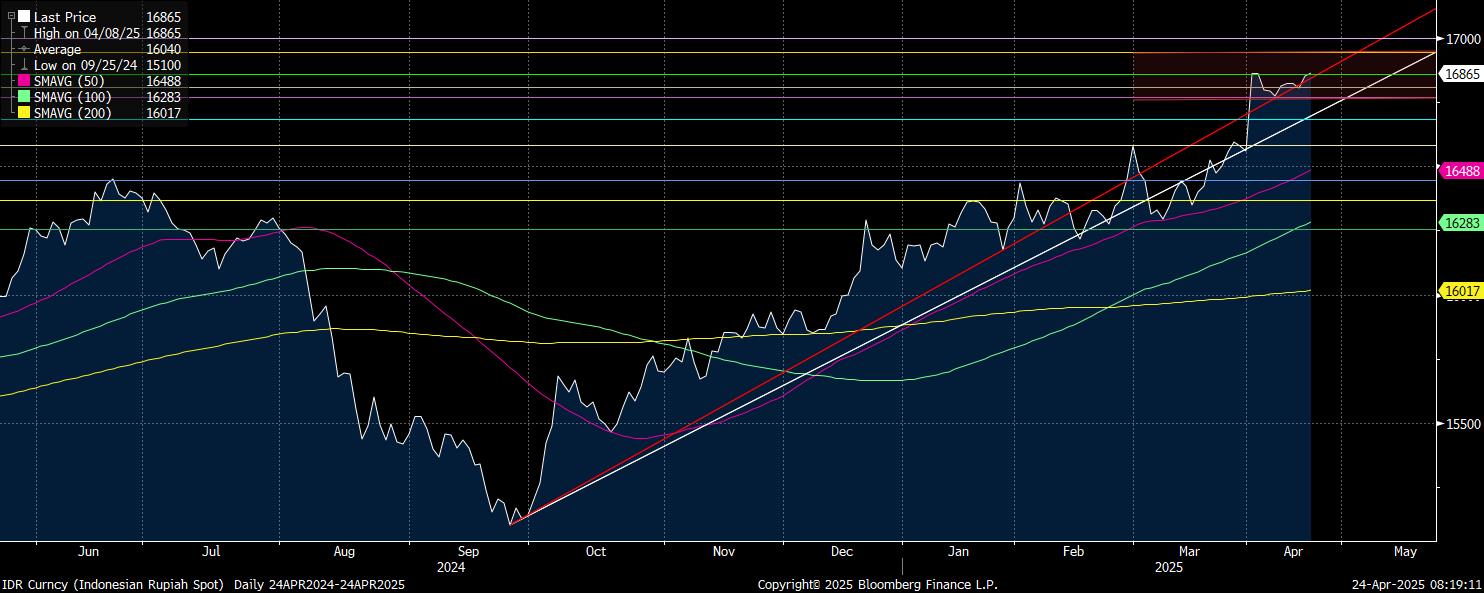Click the 17000 level on price axis
The width and height of the screenshot is (1484, 593).
click(x=1463, y=39)
